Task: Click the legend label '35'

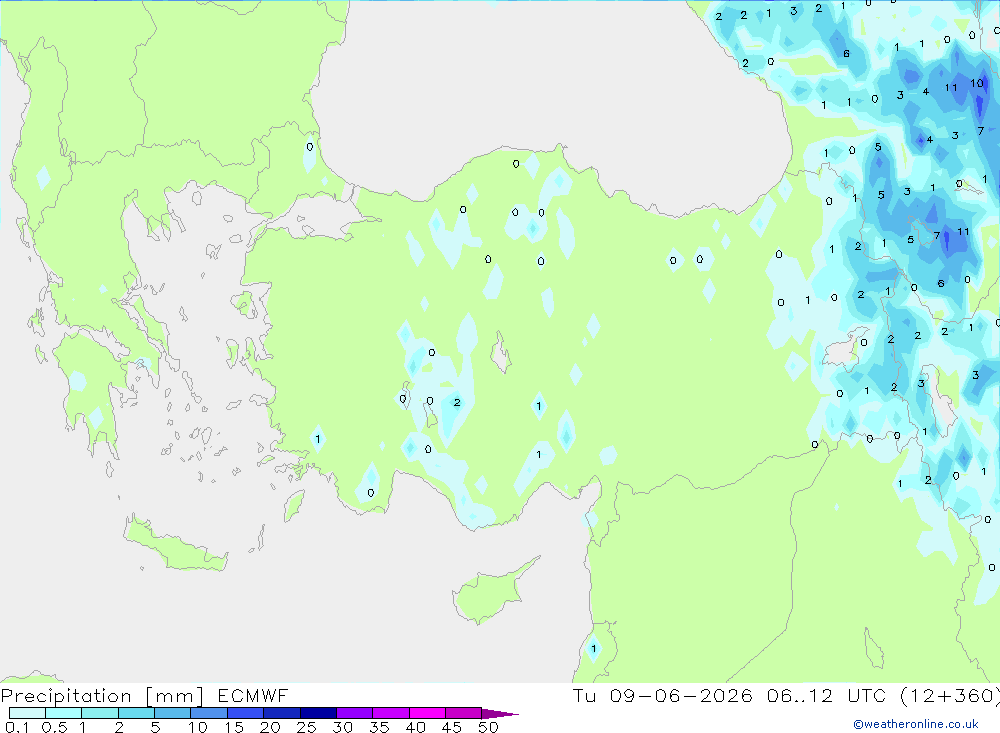Action: click(x=379, y=727)
